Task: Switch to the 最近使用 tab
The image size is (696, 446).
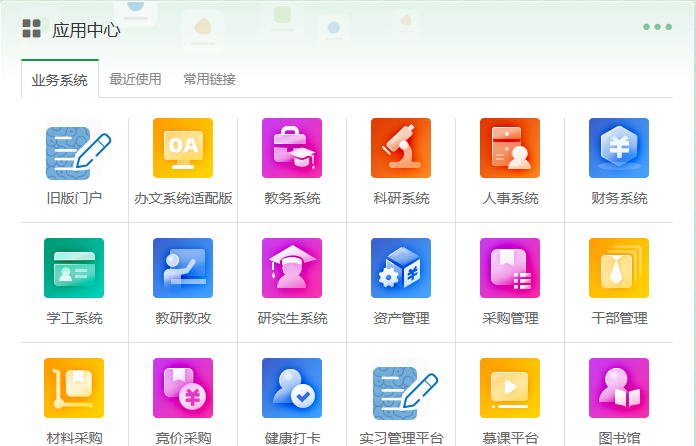Action: coord(135,79)
